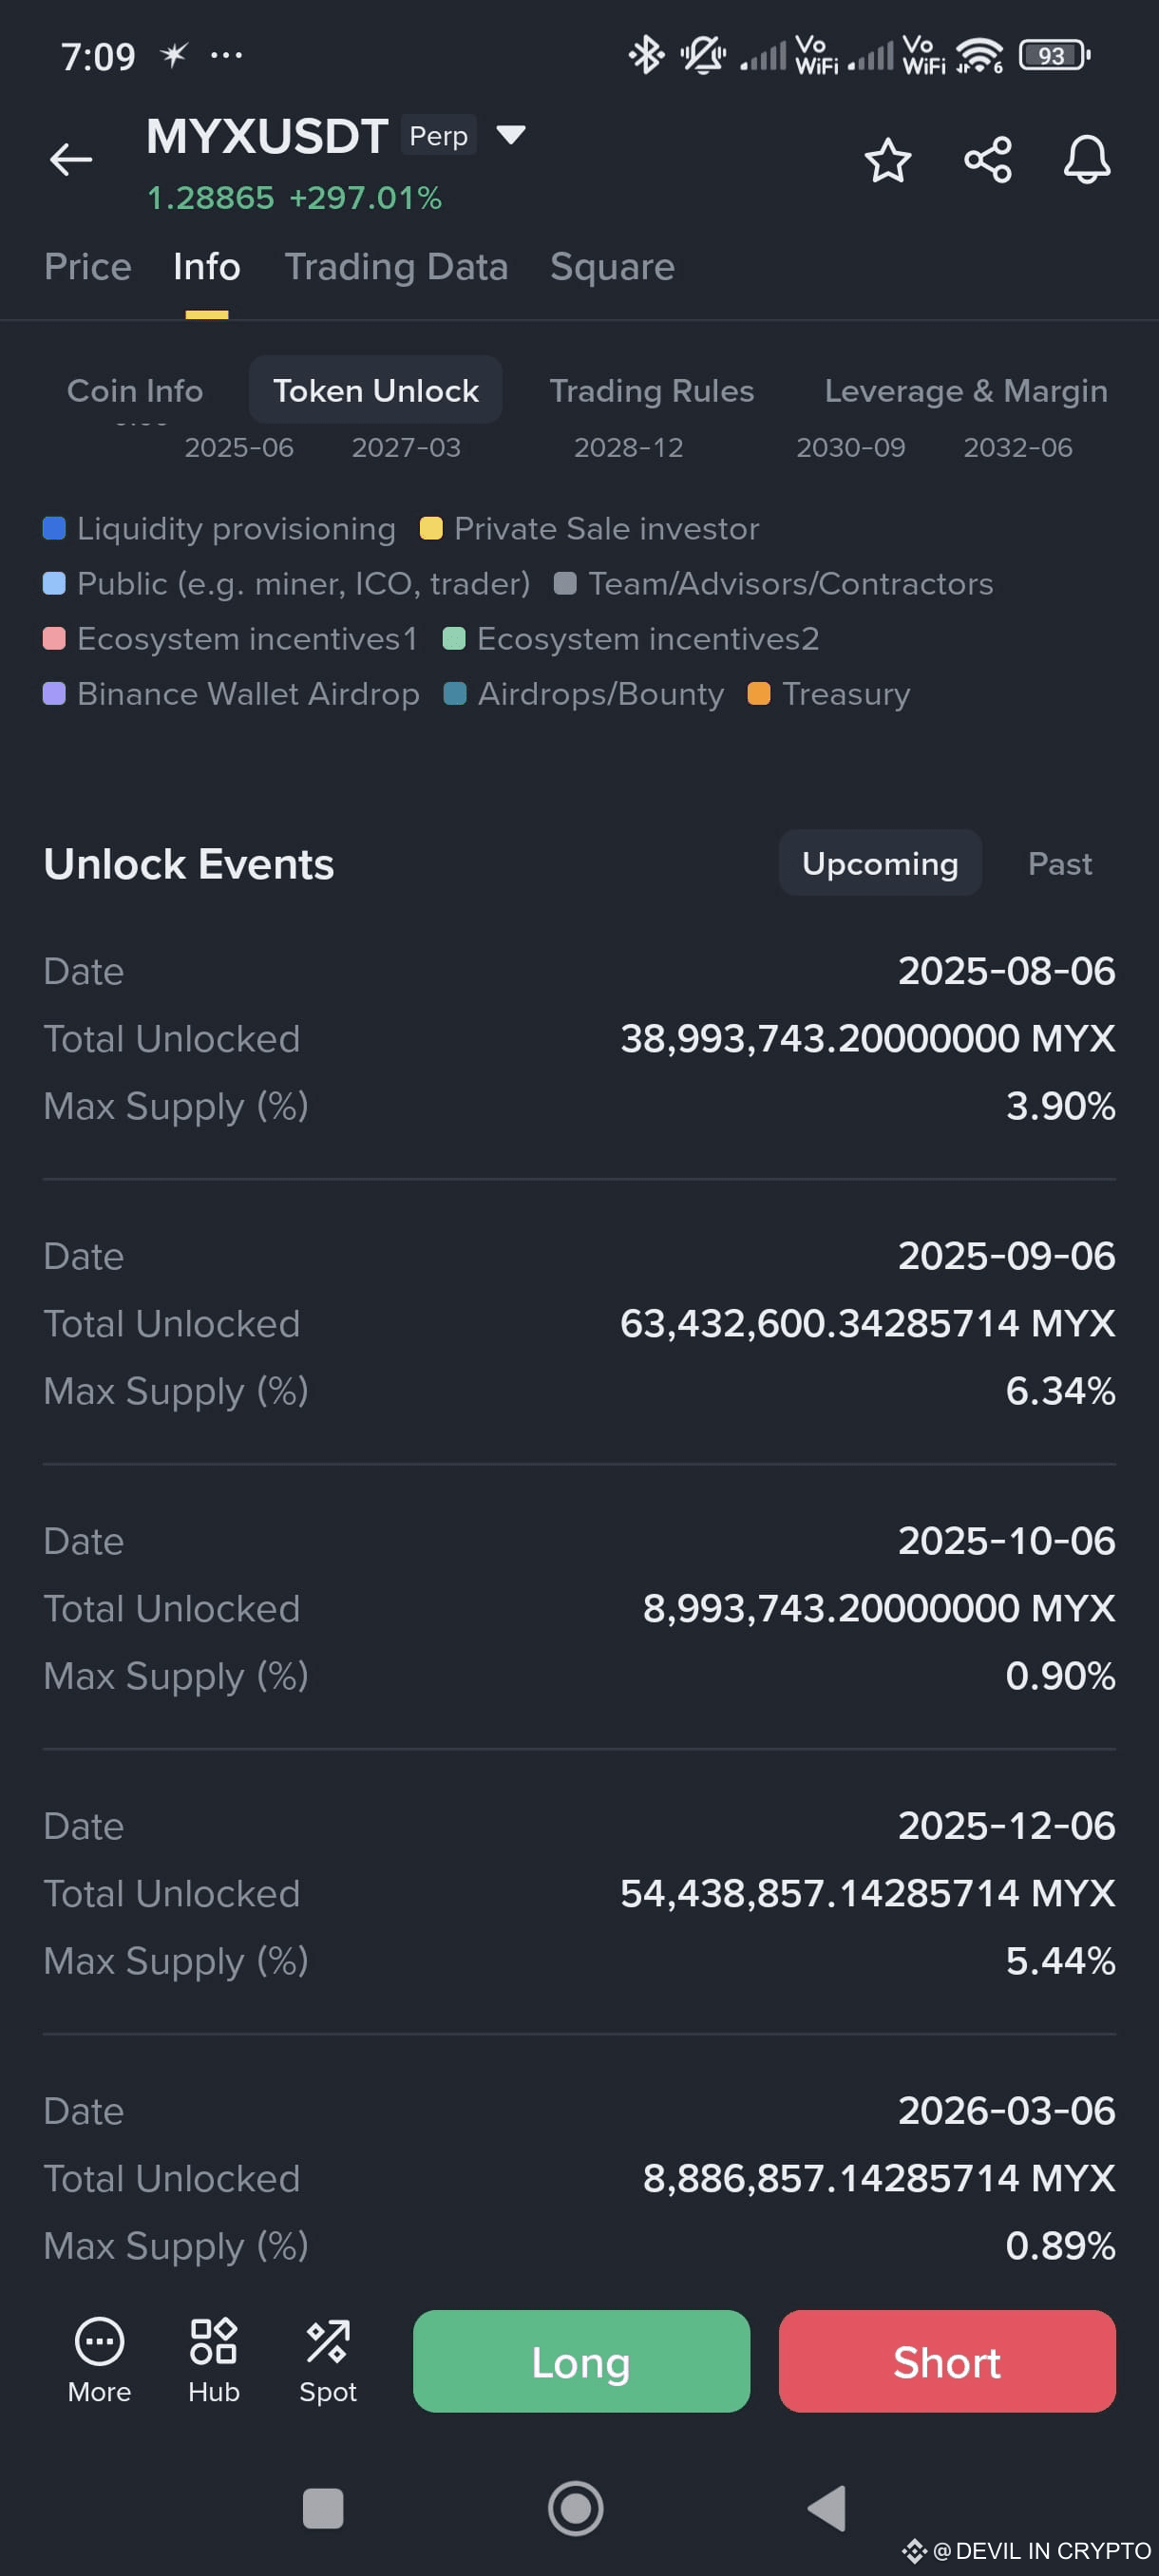Set a price alert with bell icon
This screenshot has height=2576, width=1159.
click(x=1086, y=160)
